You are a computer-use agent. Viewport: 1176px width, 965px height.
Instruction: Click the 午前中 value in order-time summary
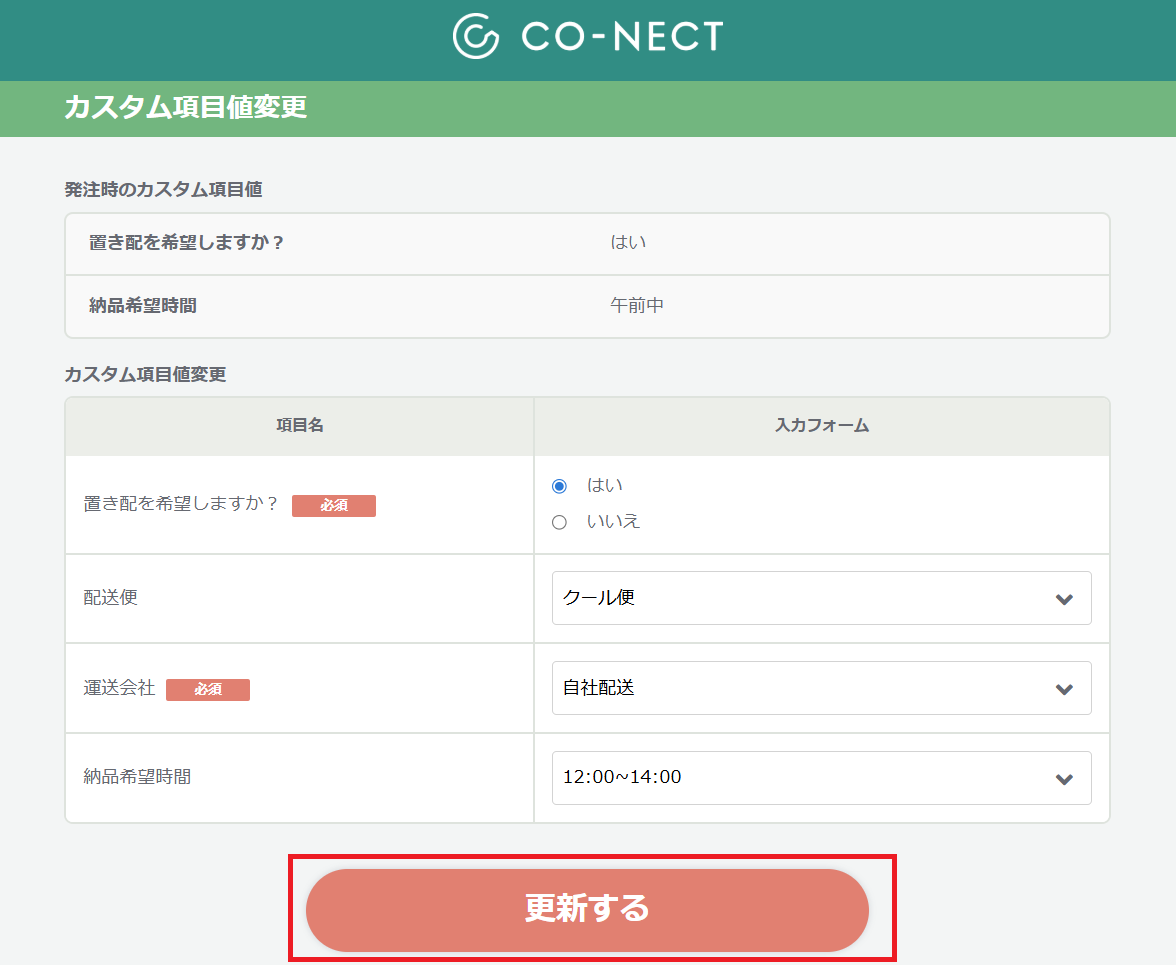637,305
